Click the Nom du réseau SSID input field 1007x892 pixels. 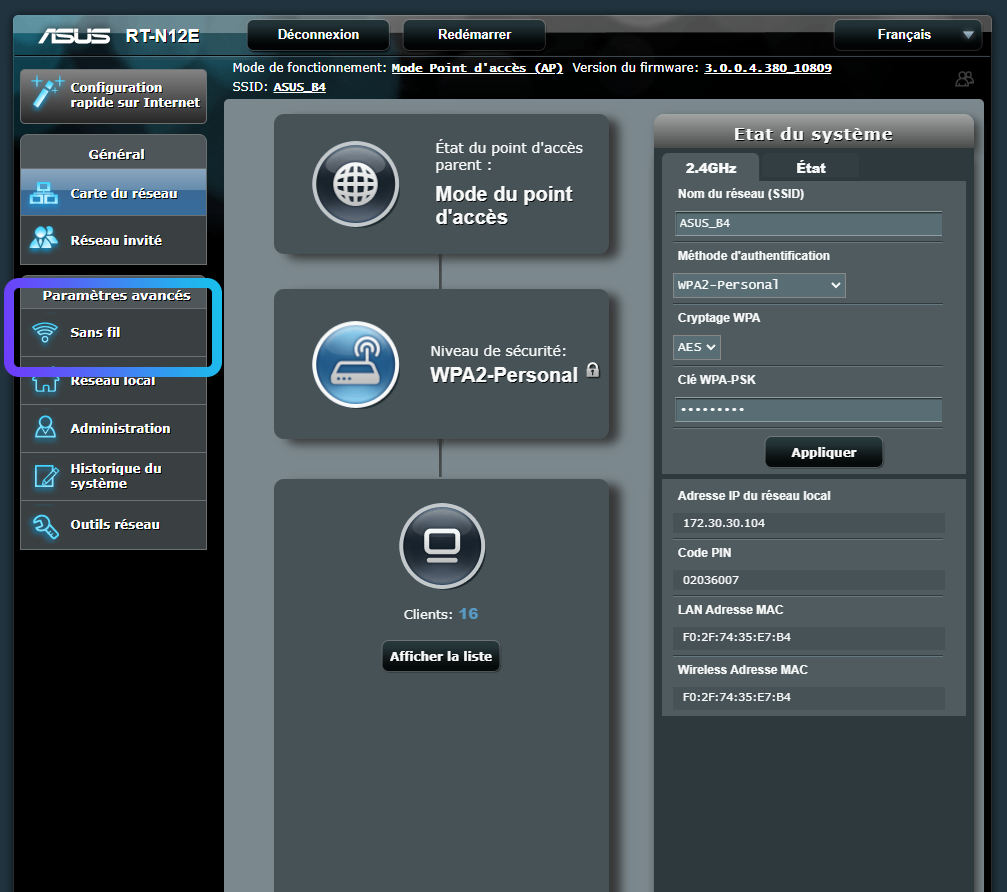[808, 223]
